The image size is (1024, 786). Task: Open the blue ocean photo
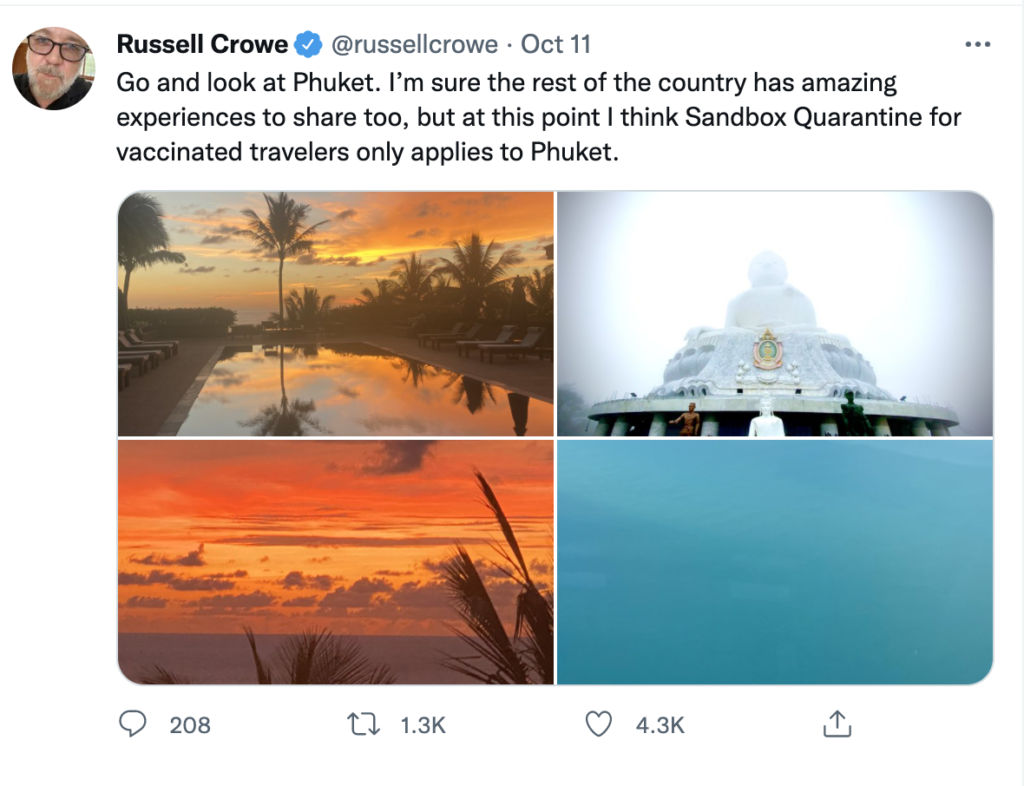tap(775, 562)
